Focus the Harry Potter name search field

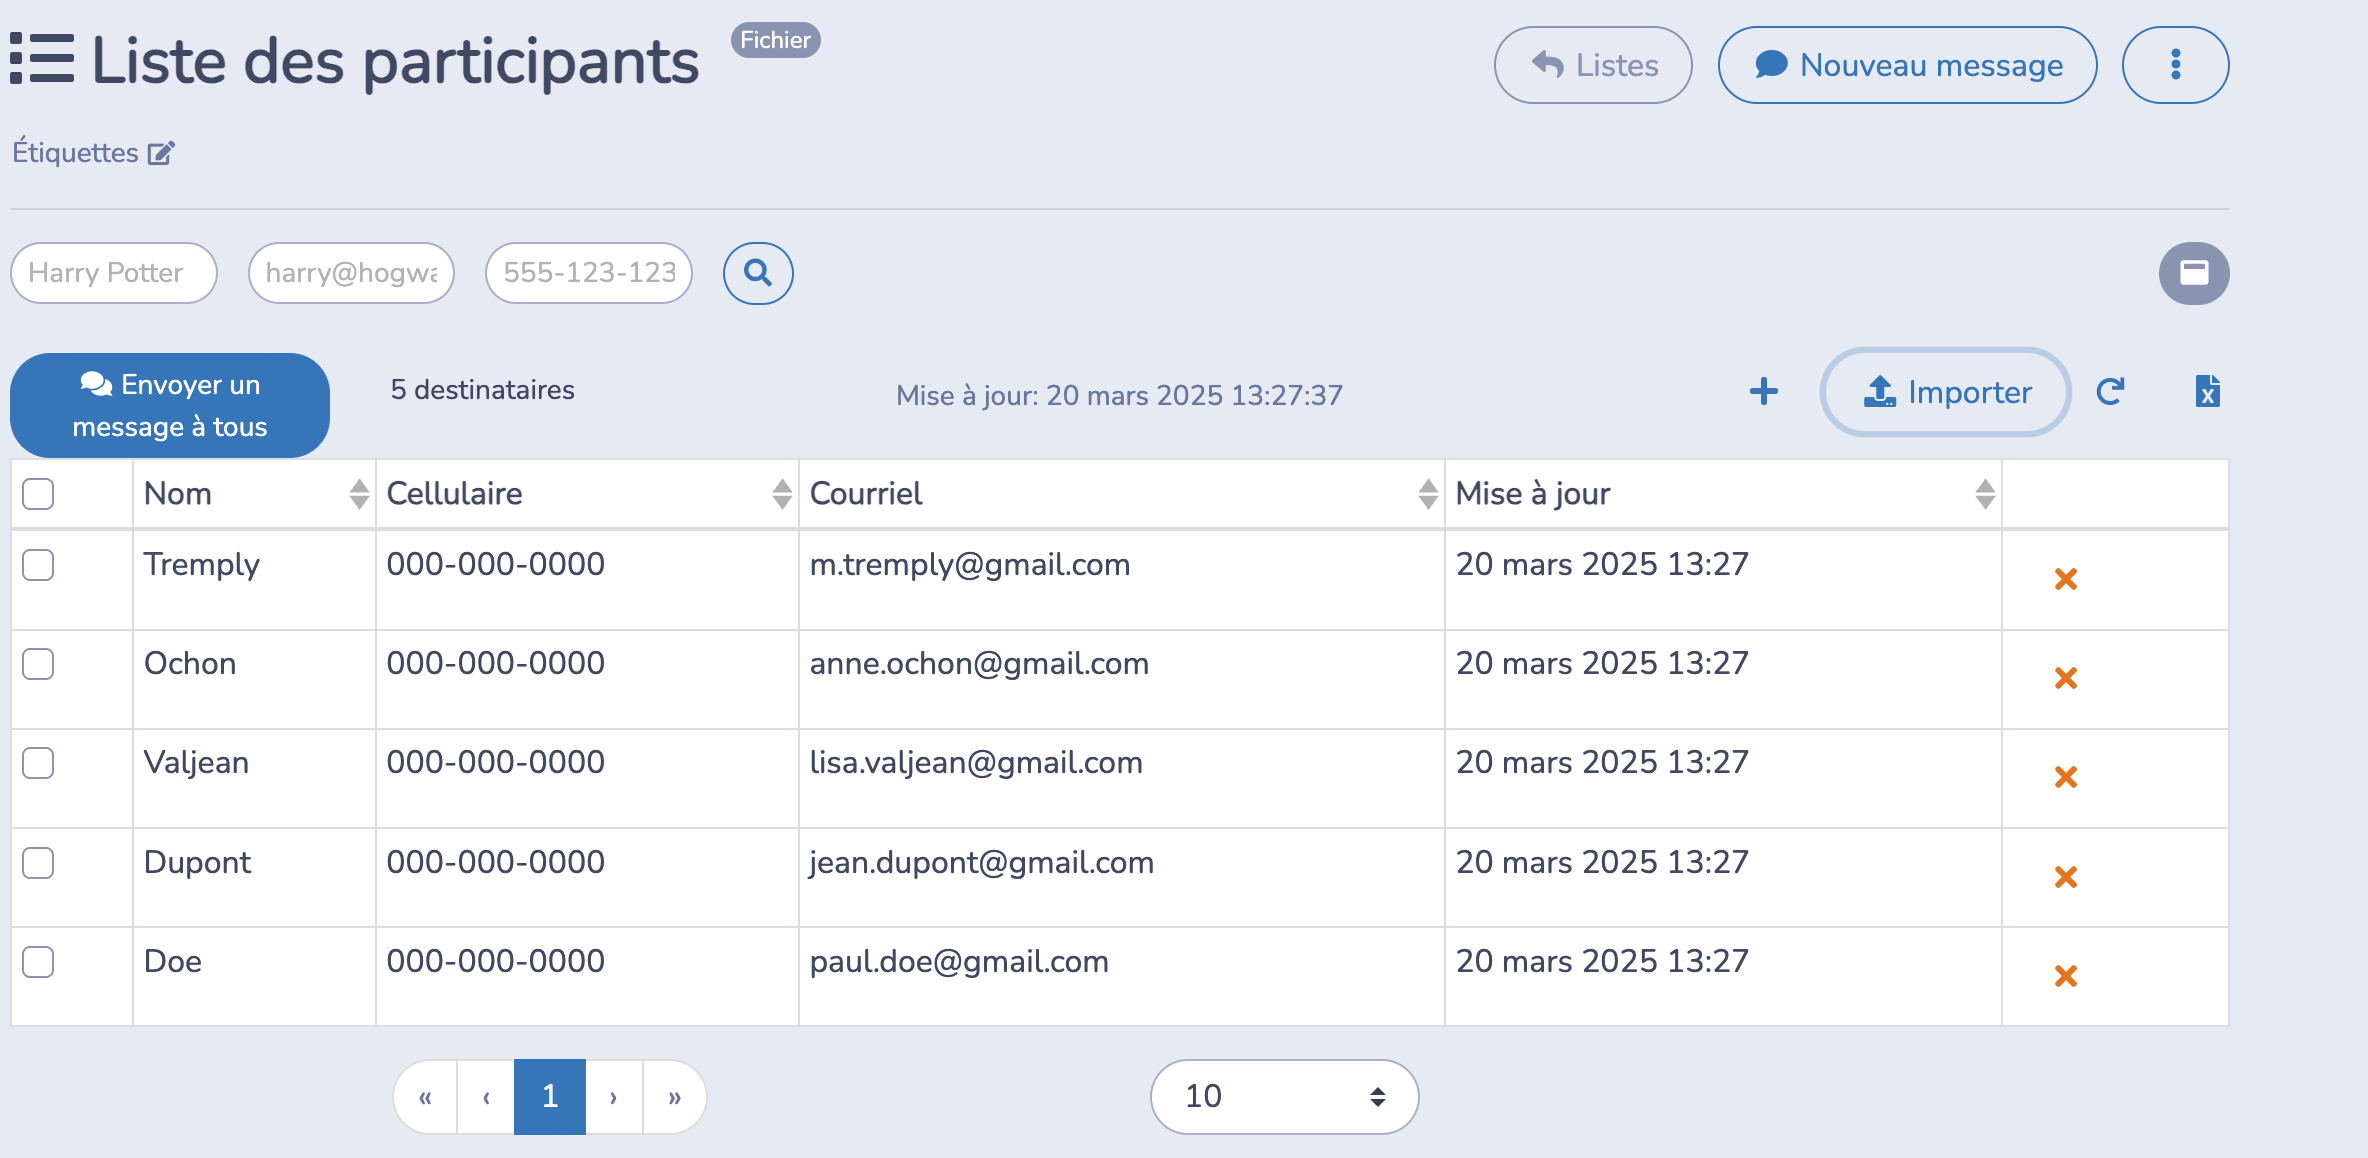[114, 273]
